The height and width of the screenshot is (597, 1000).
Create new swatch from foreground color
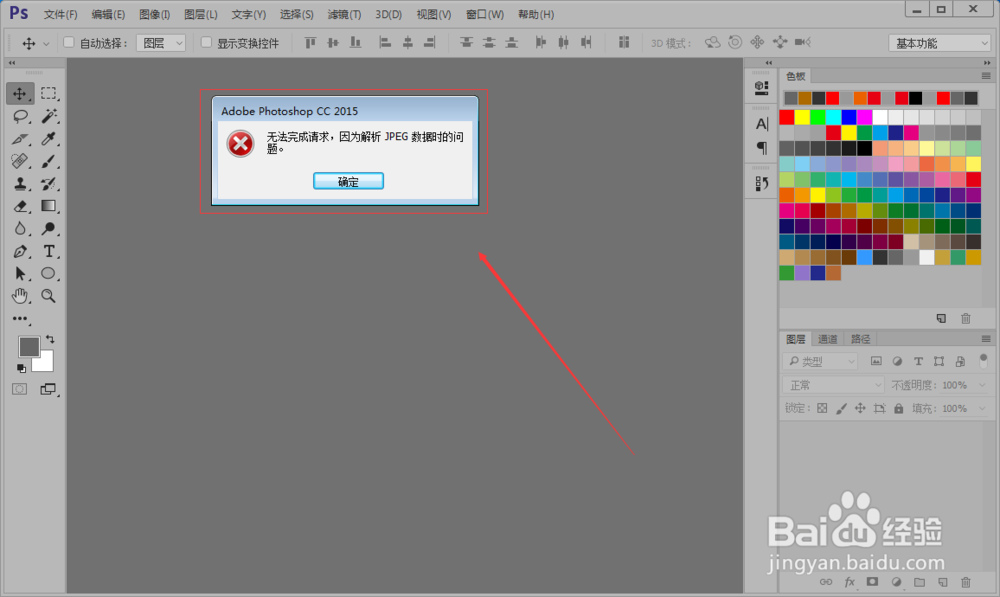pyautogui.click(x=941, y=318)
